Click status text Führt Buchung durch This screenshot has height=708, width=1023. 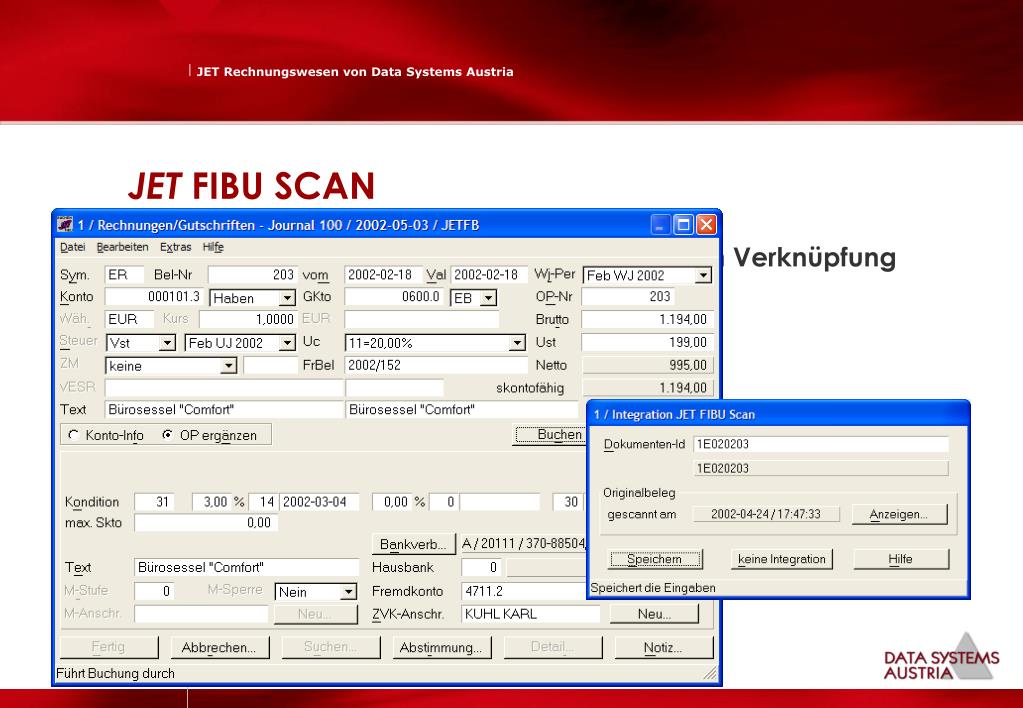click(115, 673)
